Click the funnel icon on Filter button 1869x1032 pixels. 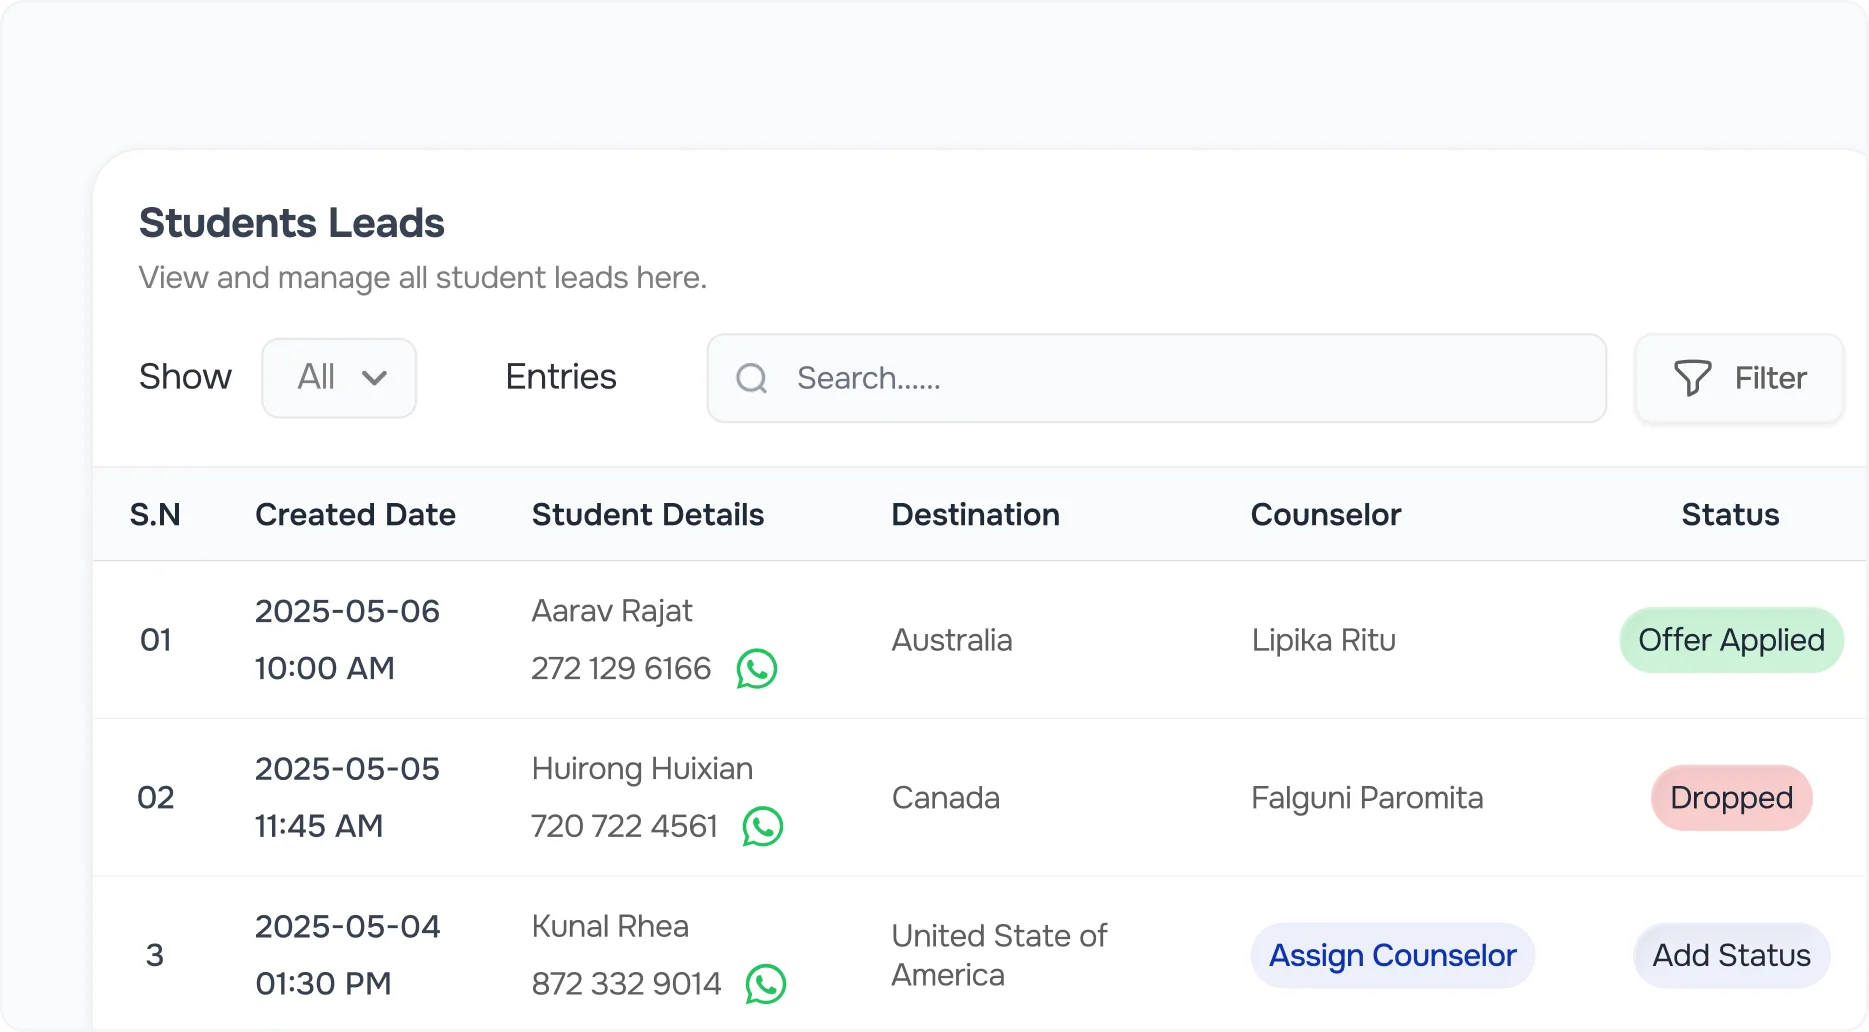coord(1692,378)
